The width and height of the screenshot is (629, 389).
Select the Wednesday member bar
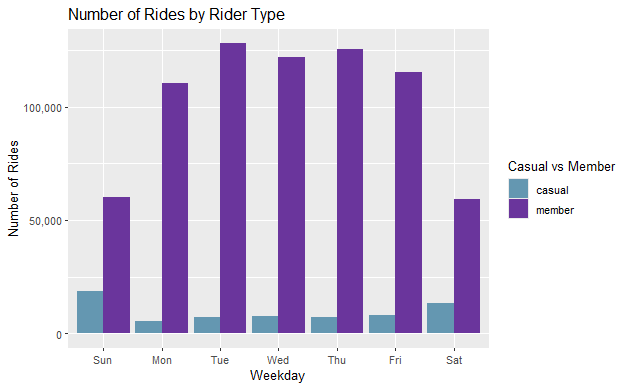point(291,195)
